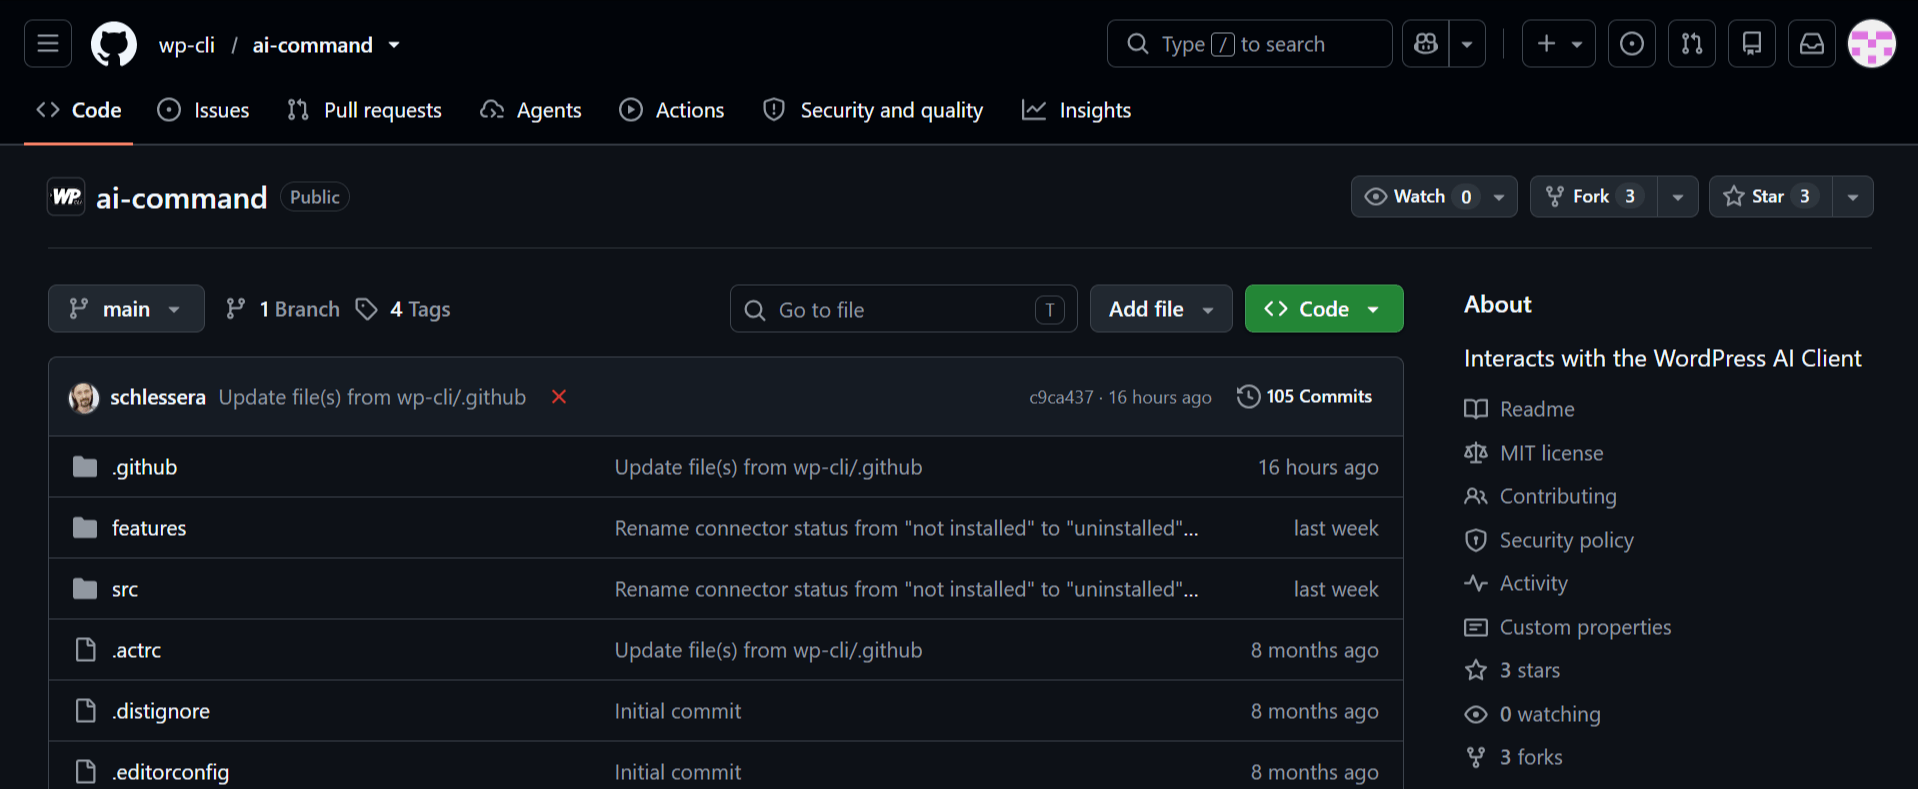Expand the Watch notification options dropdown
This screenshot has width=1918, height=789.
1499,196
